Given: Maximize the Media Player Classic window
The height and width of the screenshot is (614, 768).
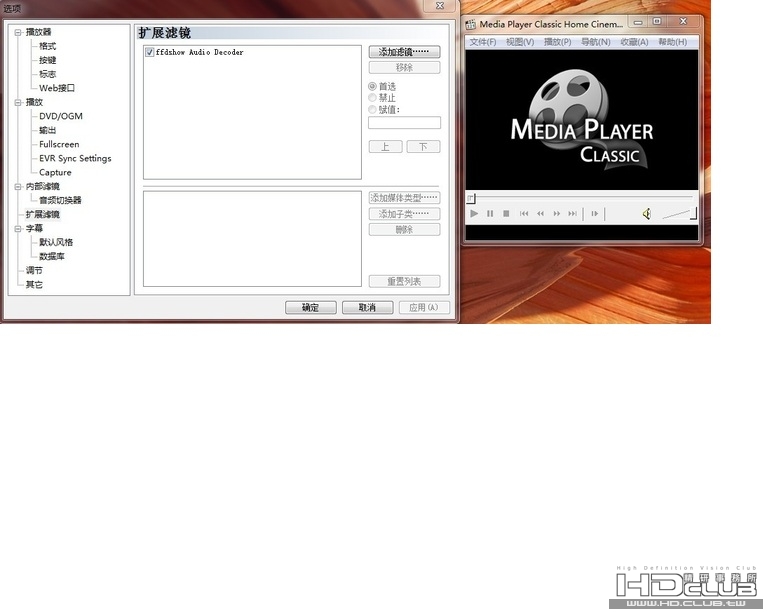Looking at the screenshot, I should tap(657, 22).
